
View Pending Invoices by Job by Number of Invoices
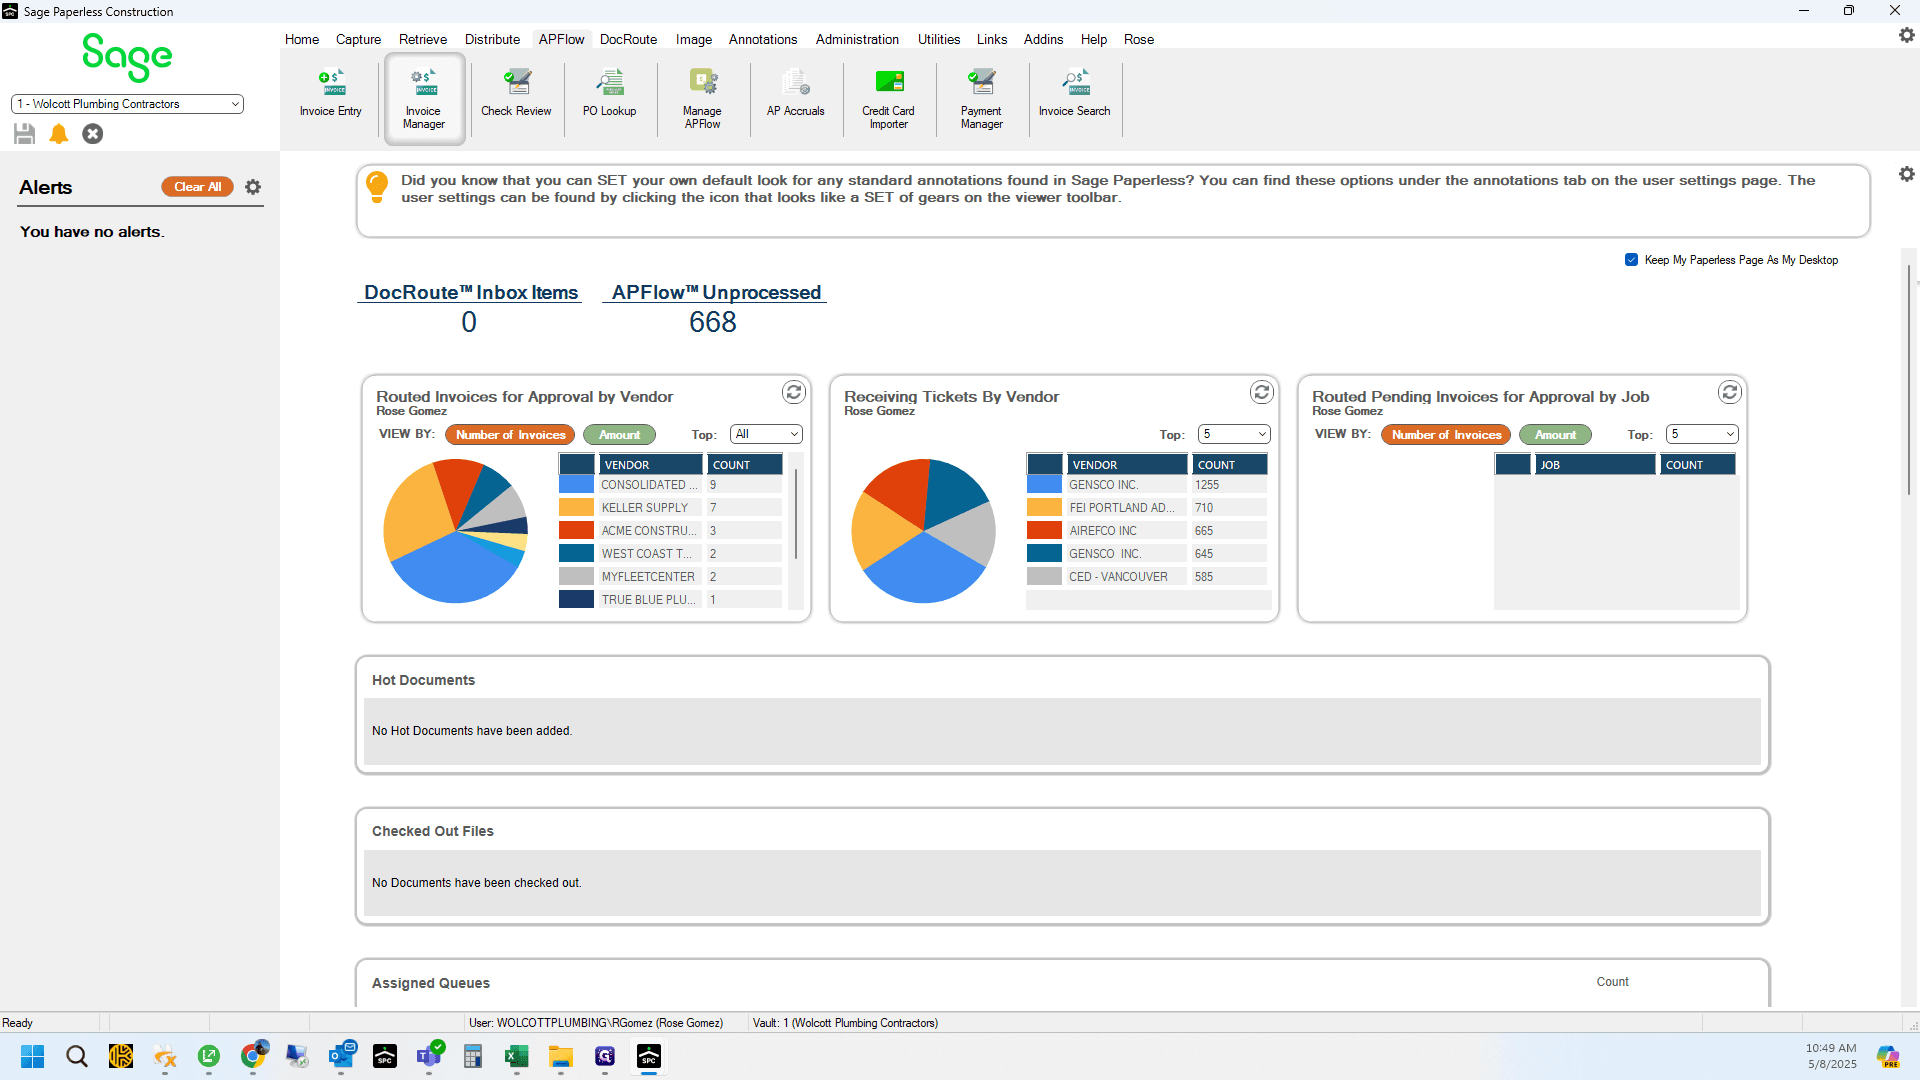click(1446, 435)
